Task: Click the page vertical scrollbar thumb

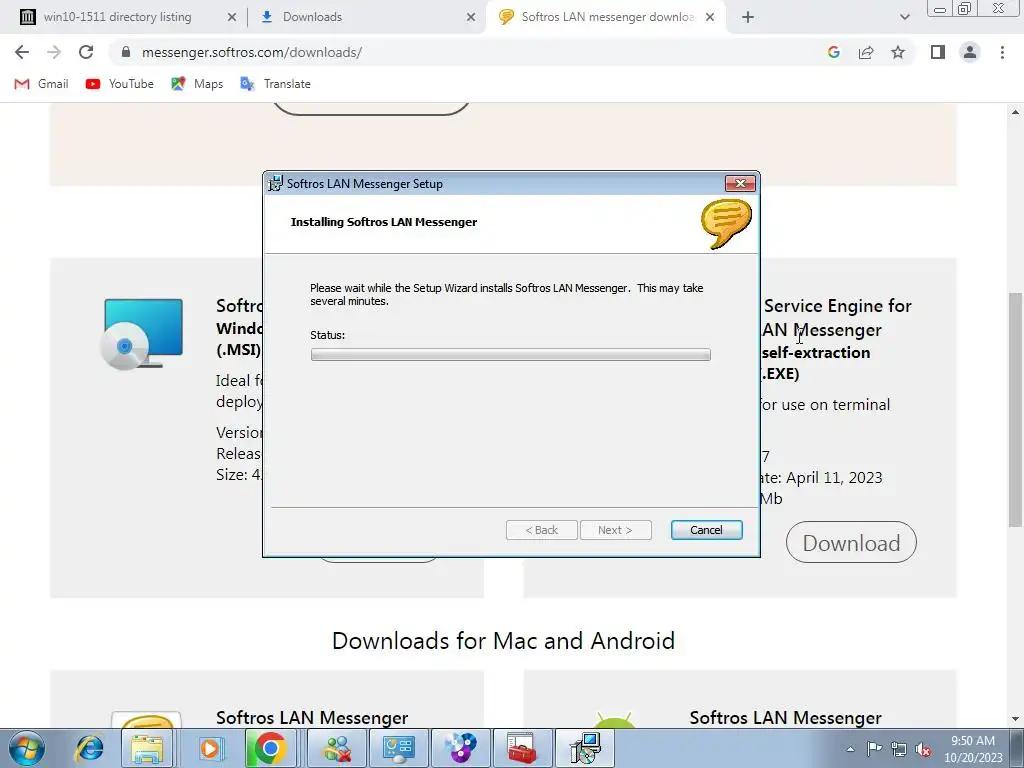Action: click(1015, 409)
